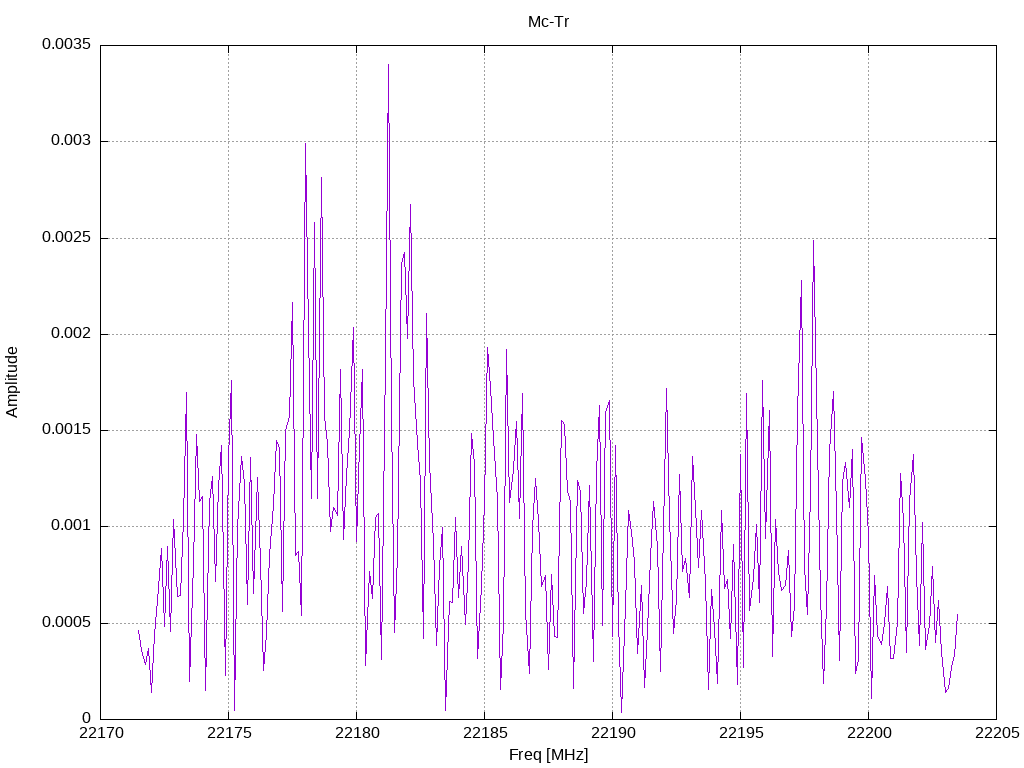Image resolution: width=1024 pixels, height=768 pixels.
Task: Click the spectrum peak near 22198 MHz
Action: pyautogui.click(x=813, y=242)
